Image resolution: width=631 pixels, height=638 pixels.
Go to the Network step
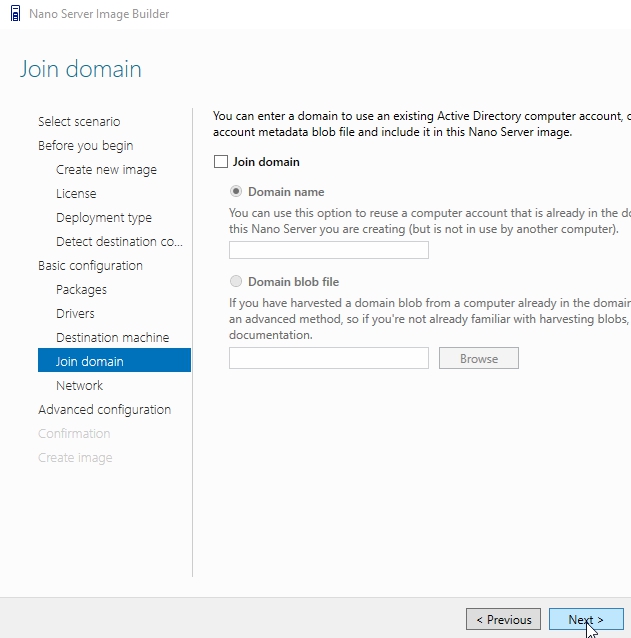[x=79, y=386]
